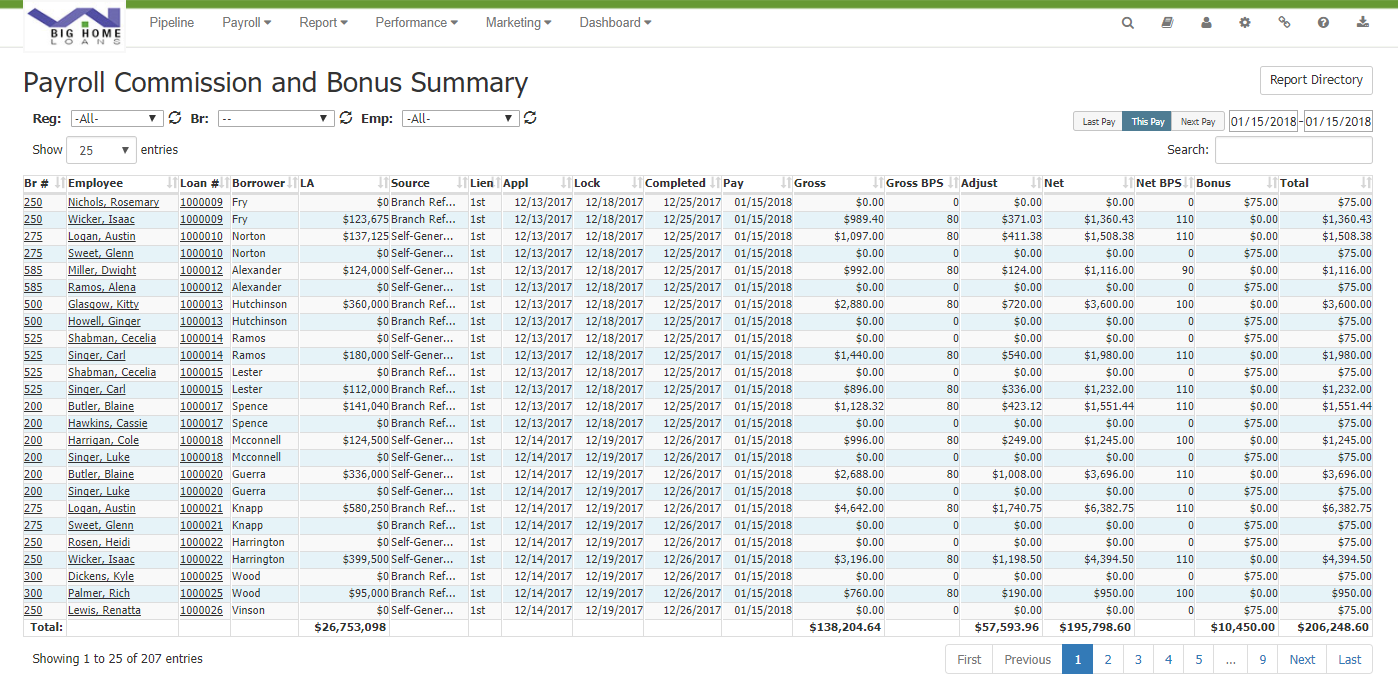Open the Br dropdown
The image size is (1398, 691).
coord(276,118)
